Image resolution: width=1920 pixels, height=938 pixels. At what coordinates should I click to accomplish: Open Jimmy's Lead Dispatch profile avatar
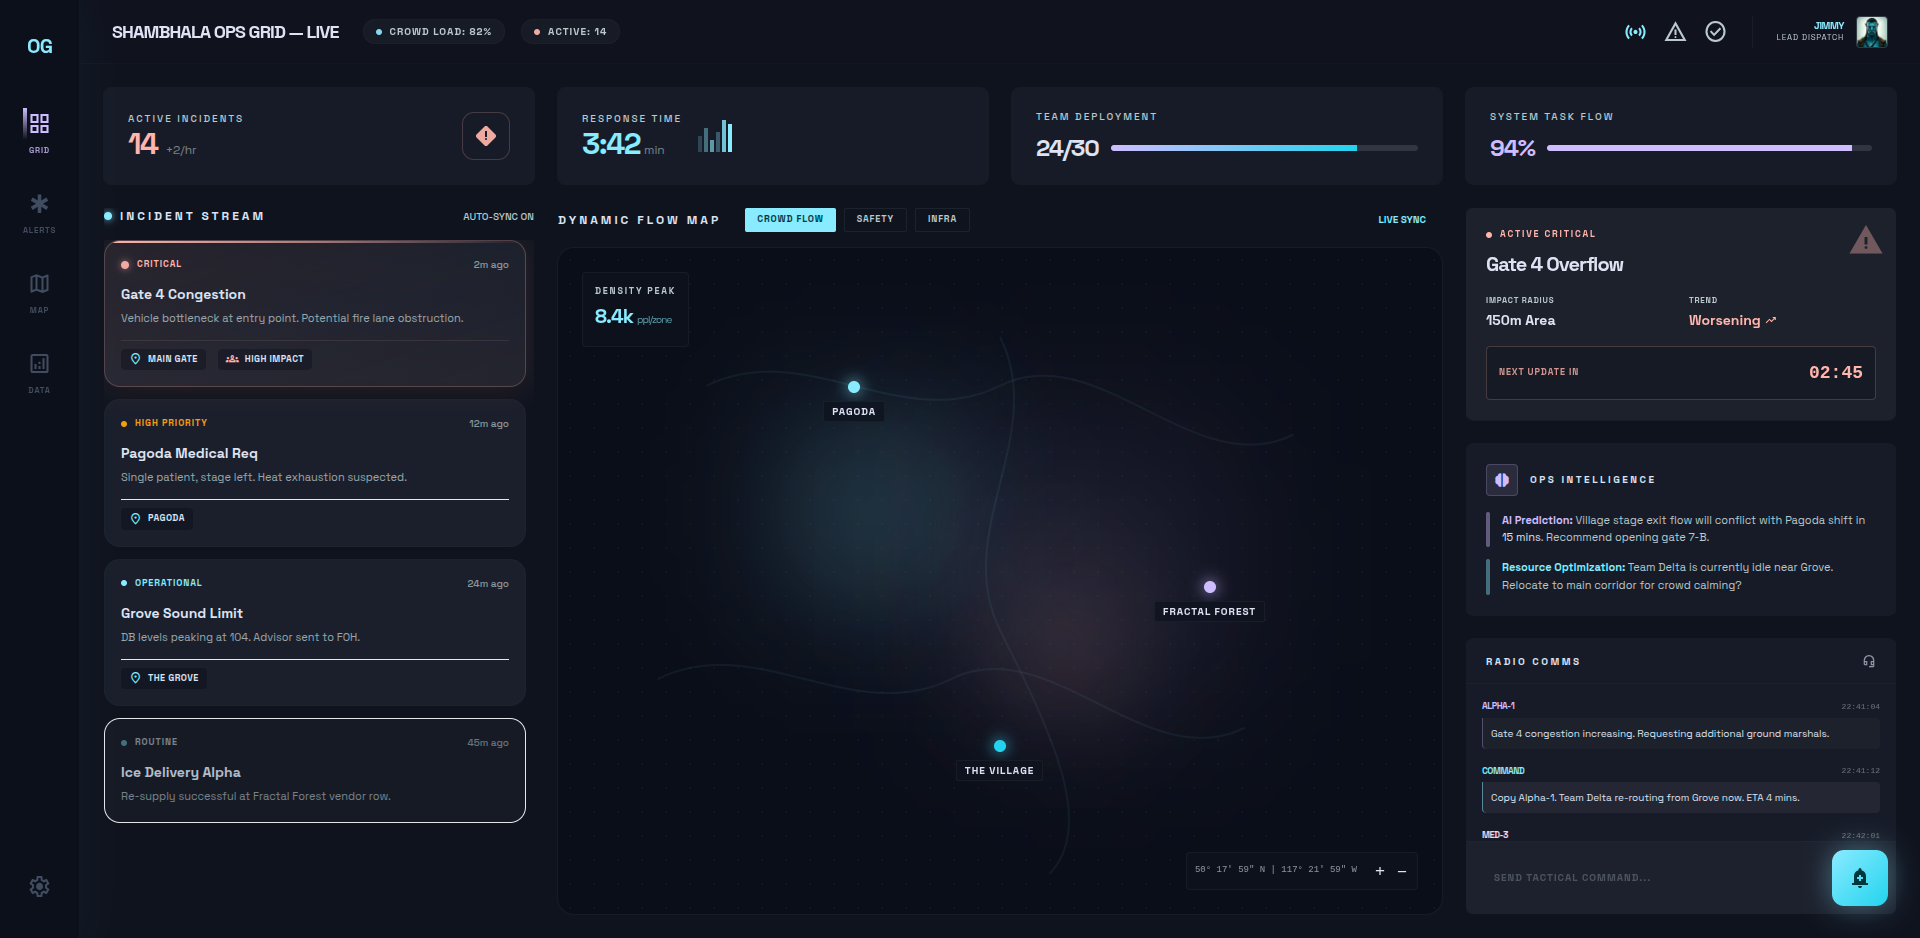pyautogui.click(x=1871, y=31)
